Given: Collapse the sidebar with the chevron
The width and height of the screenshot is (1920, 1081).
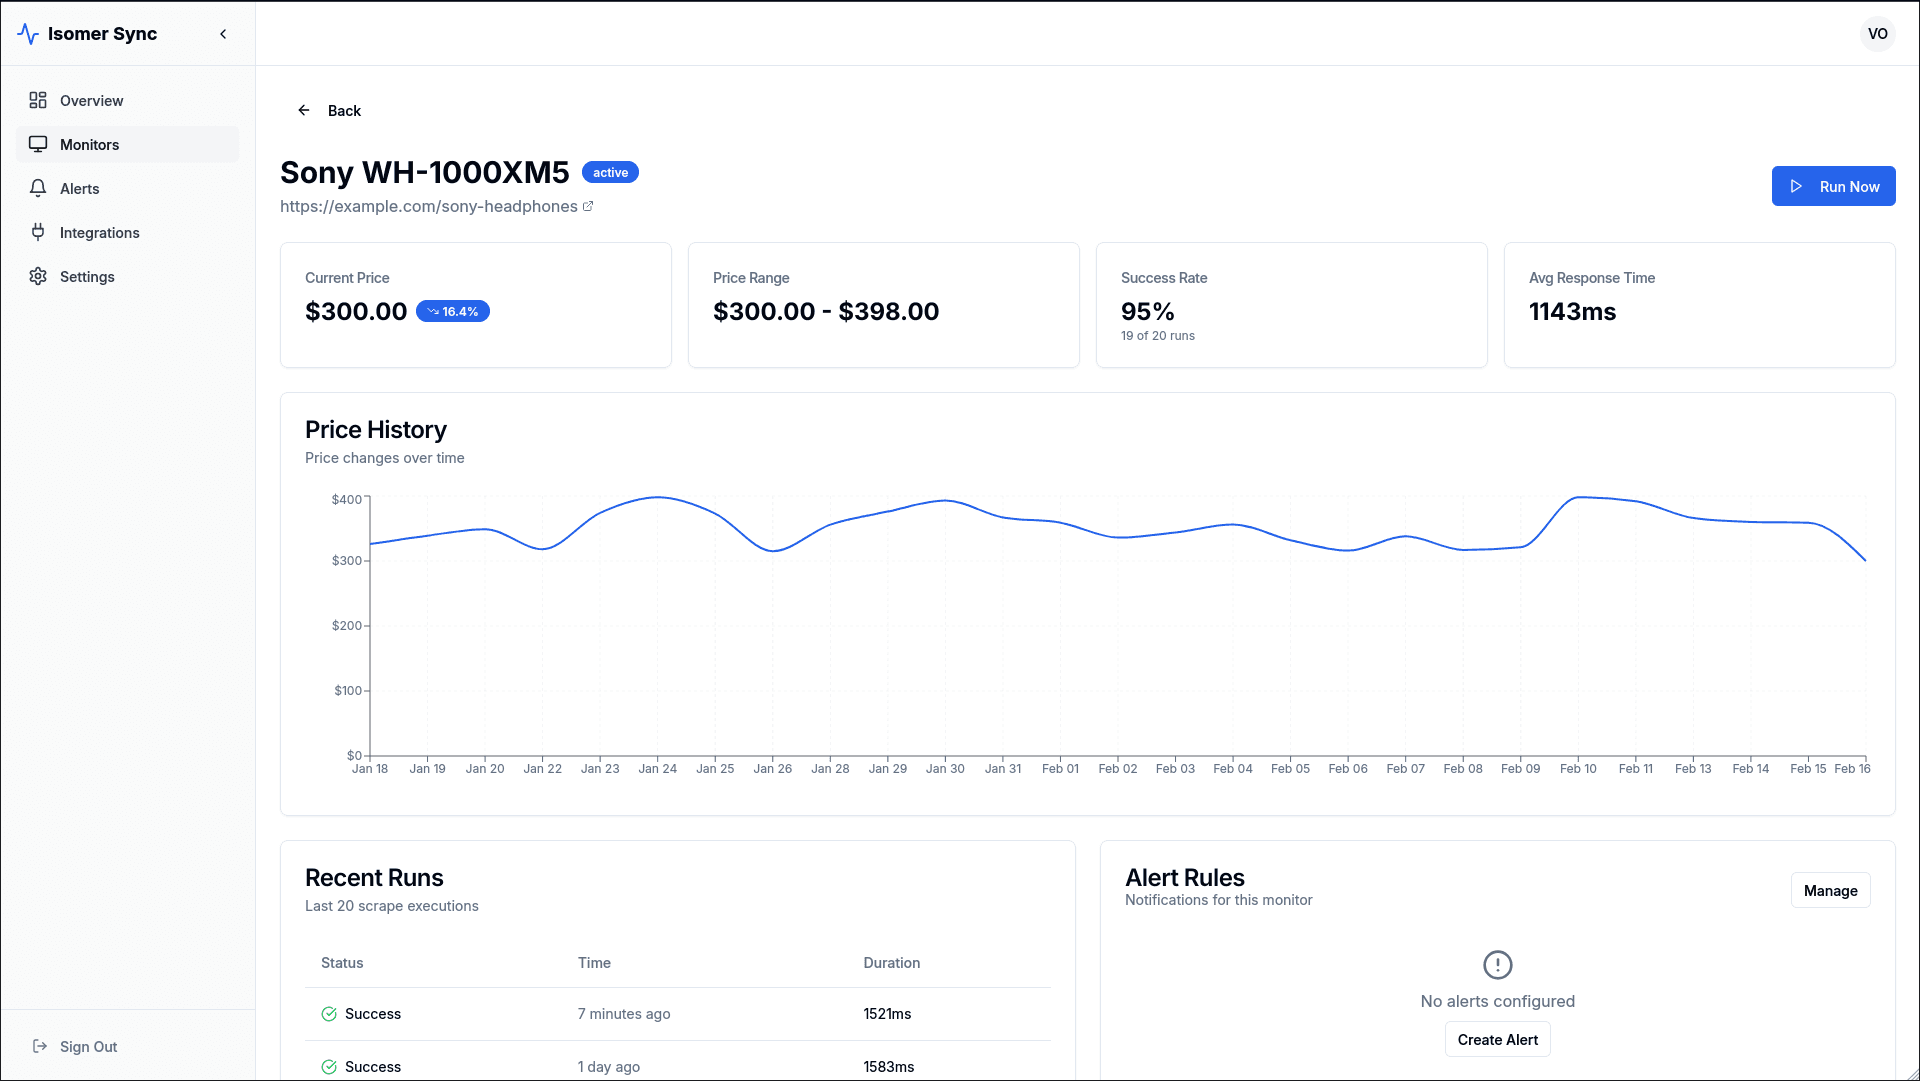Looking at the screenshot, I should click(x=223, y=34).
